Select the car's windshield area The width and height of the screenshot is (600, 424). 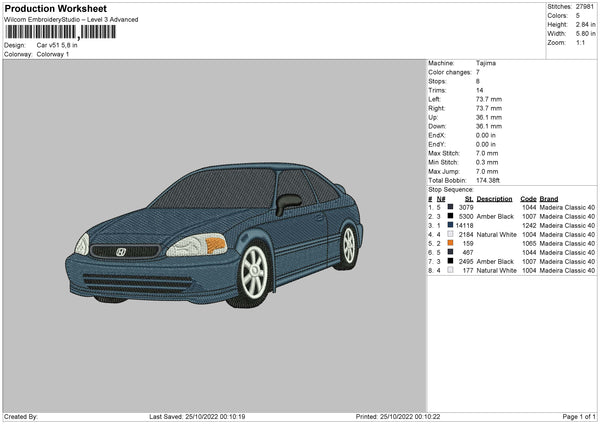click(x=213, y=189)
